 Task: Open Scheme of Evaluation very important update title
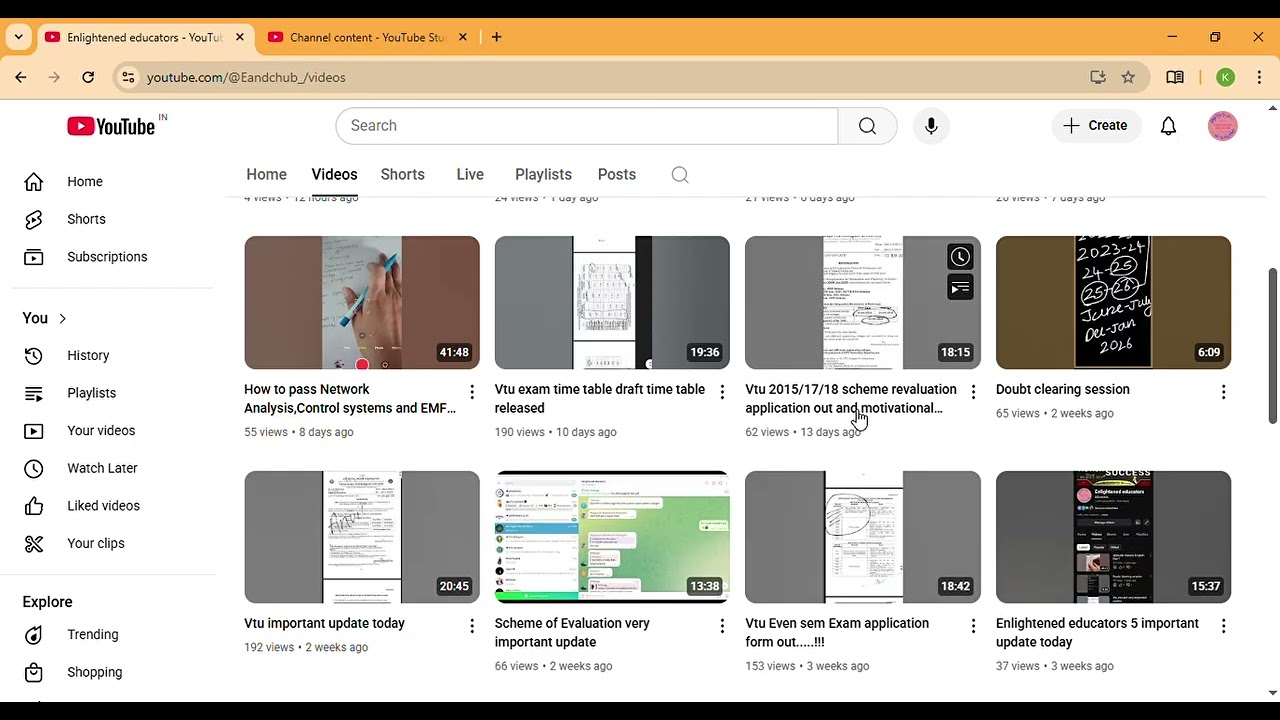coord(572,633)
